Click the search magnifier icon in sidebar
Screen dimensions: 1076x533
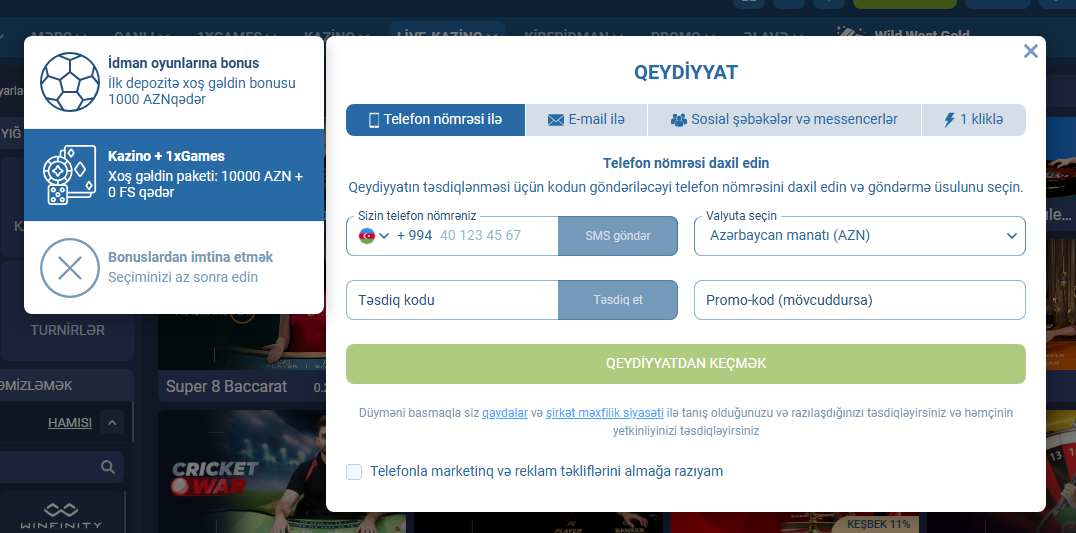pos(108,467)
